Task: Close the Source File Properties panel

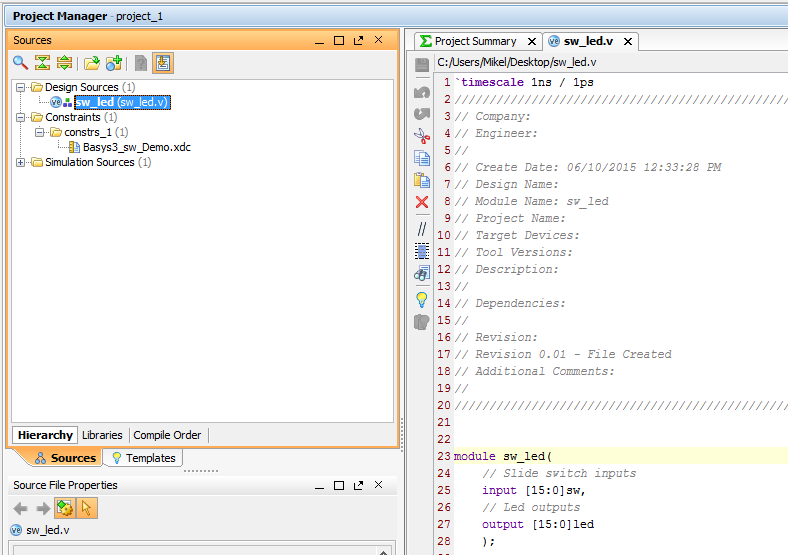Action: pos(378,485)
